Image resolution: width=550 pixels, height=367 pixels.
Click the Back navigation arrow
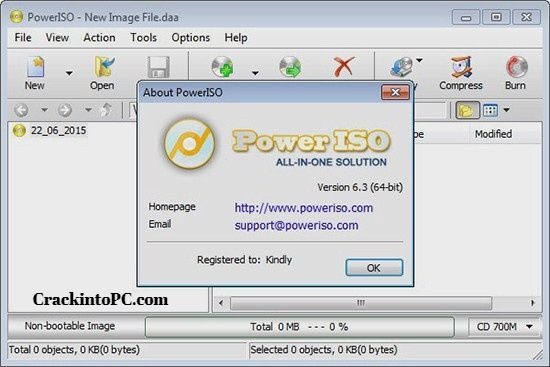pyautogui.click(x=21, y=110)
